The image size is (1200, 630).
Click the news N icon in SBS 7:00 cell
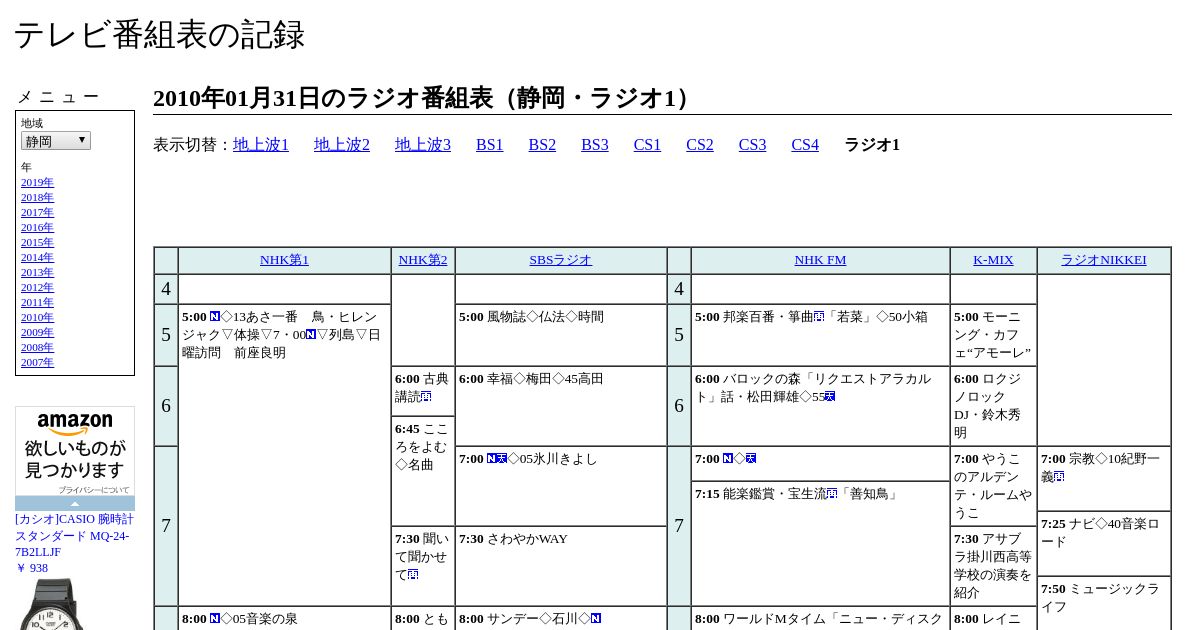pyautogui.click(x=492, y=459)
